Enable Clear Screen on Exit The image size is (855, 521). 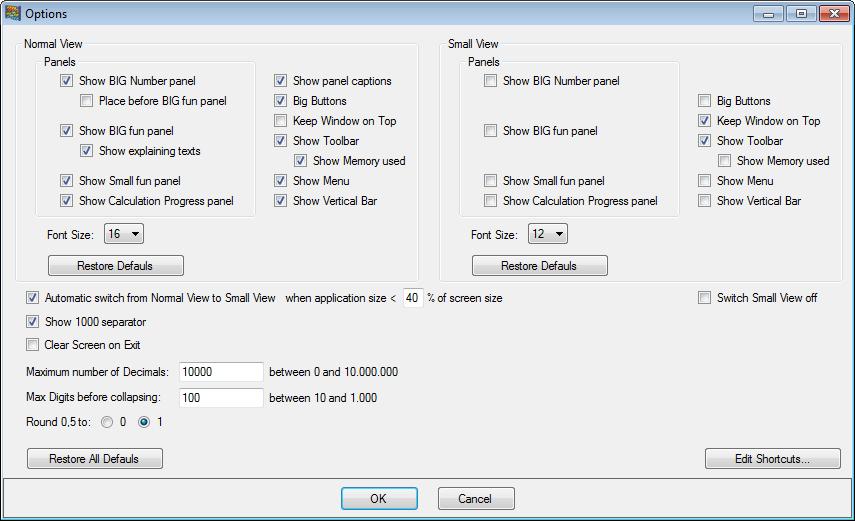point(33,345)
